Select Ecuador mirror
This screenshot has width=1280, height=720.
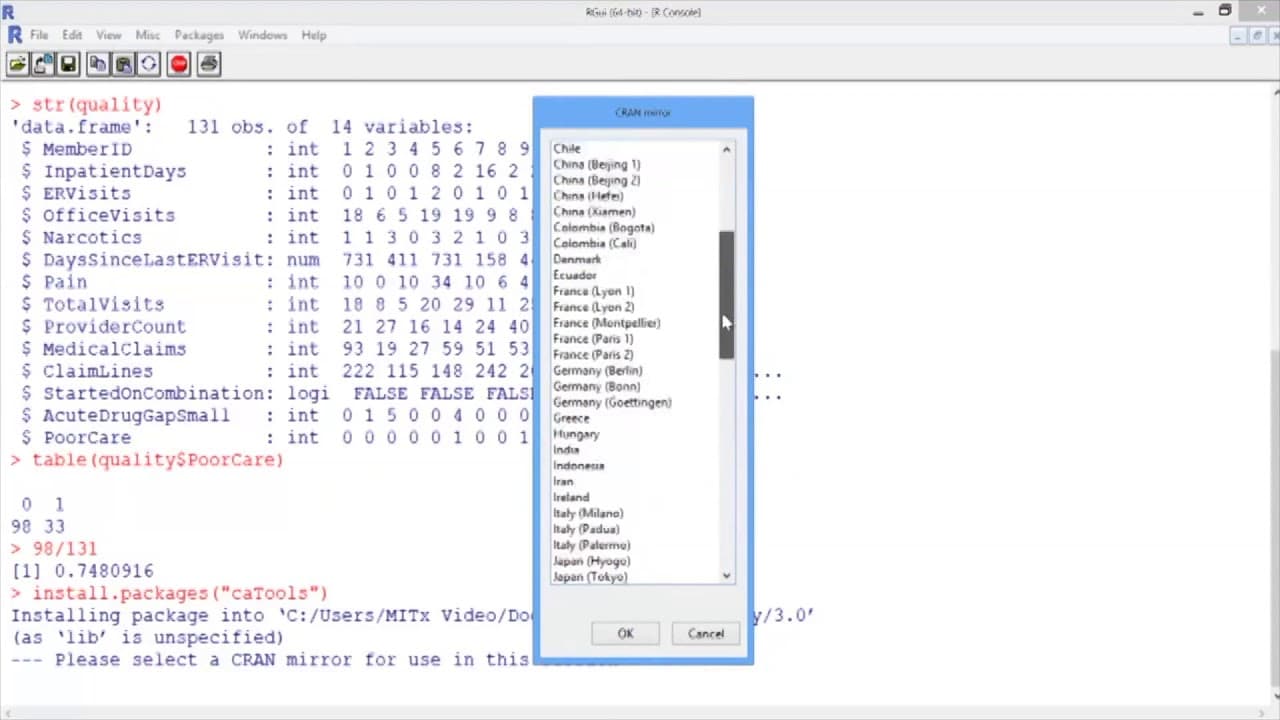pyautogui.click(x=575, y=275)
